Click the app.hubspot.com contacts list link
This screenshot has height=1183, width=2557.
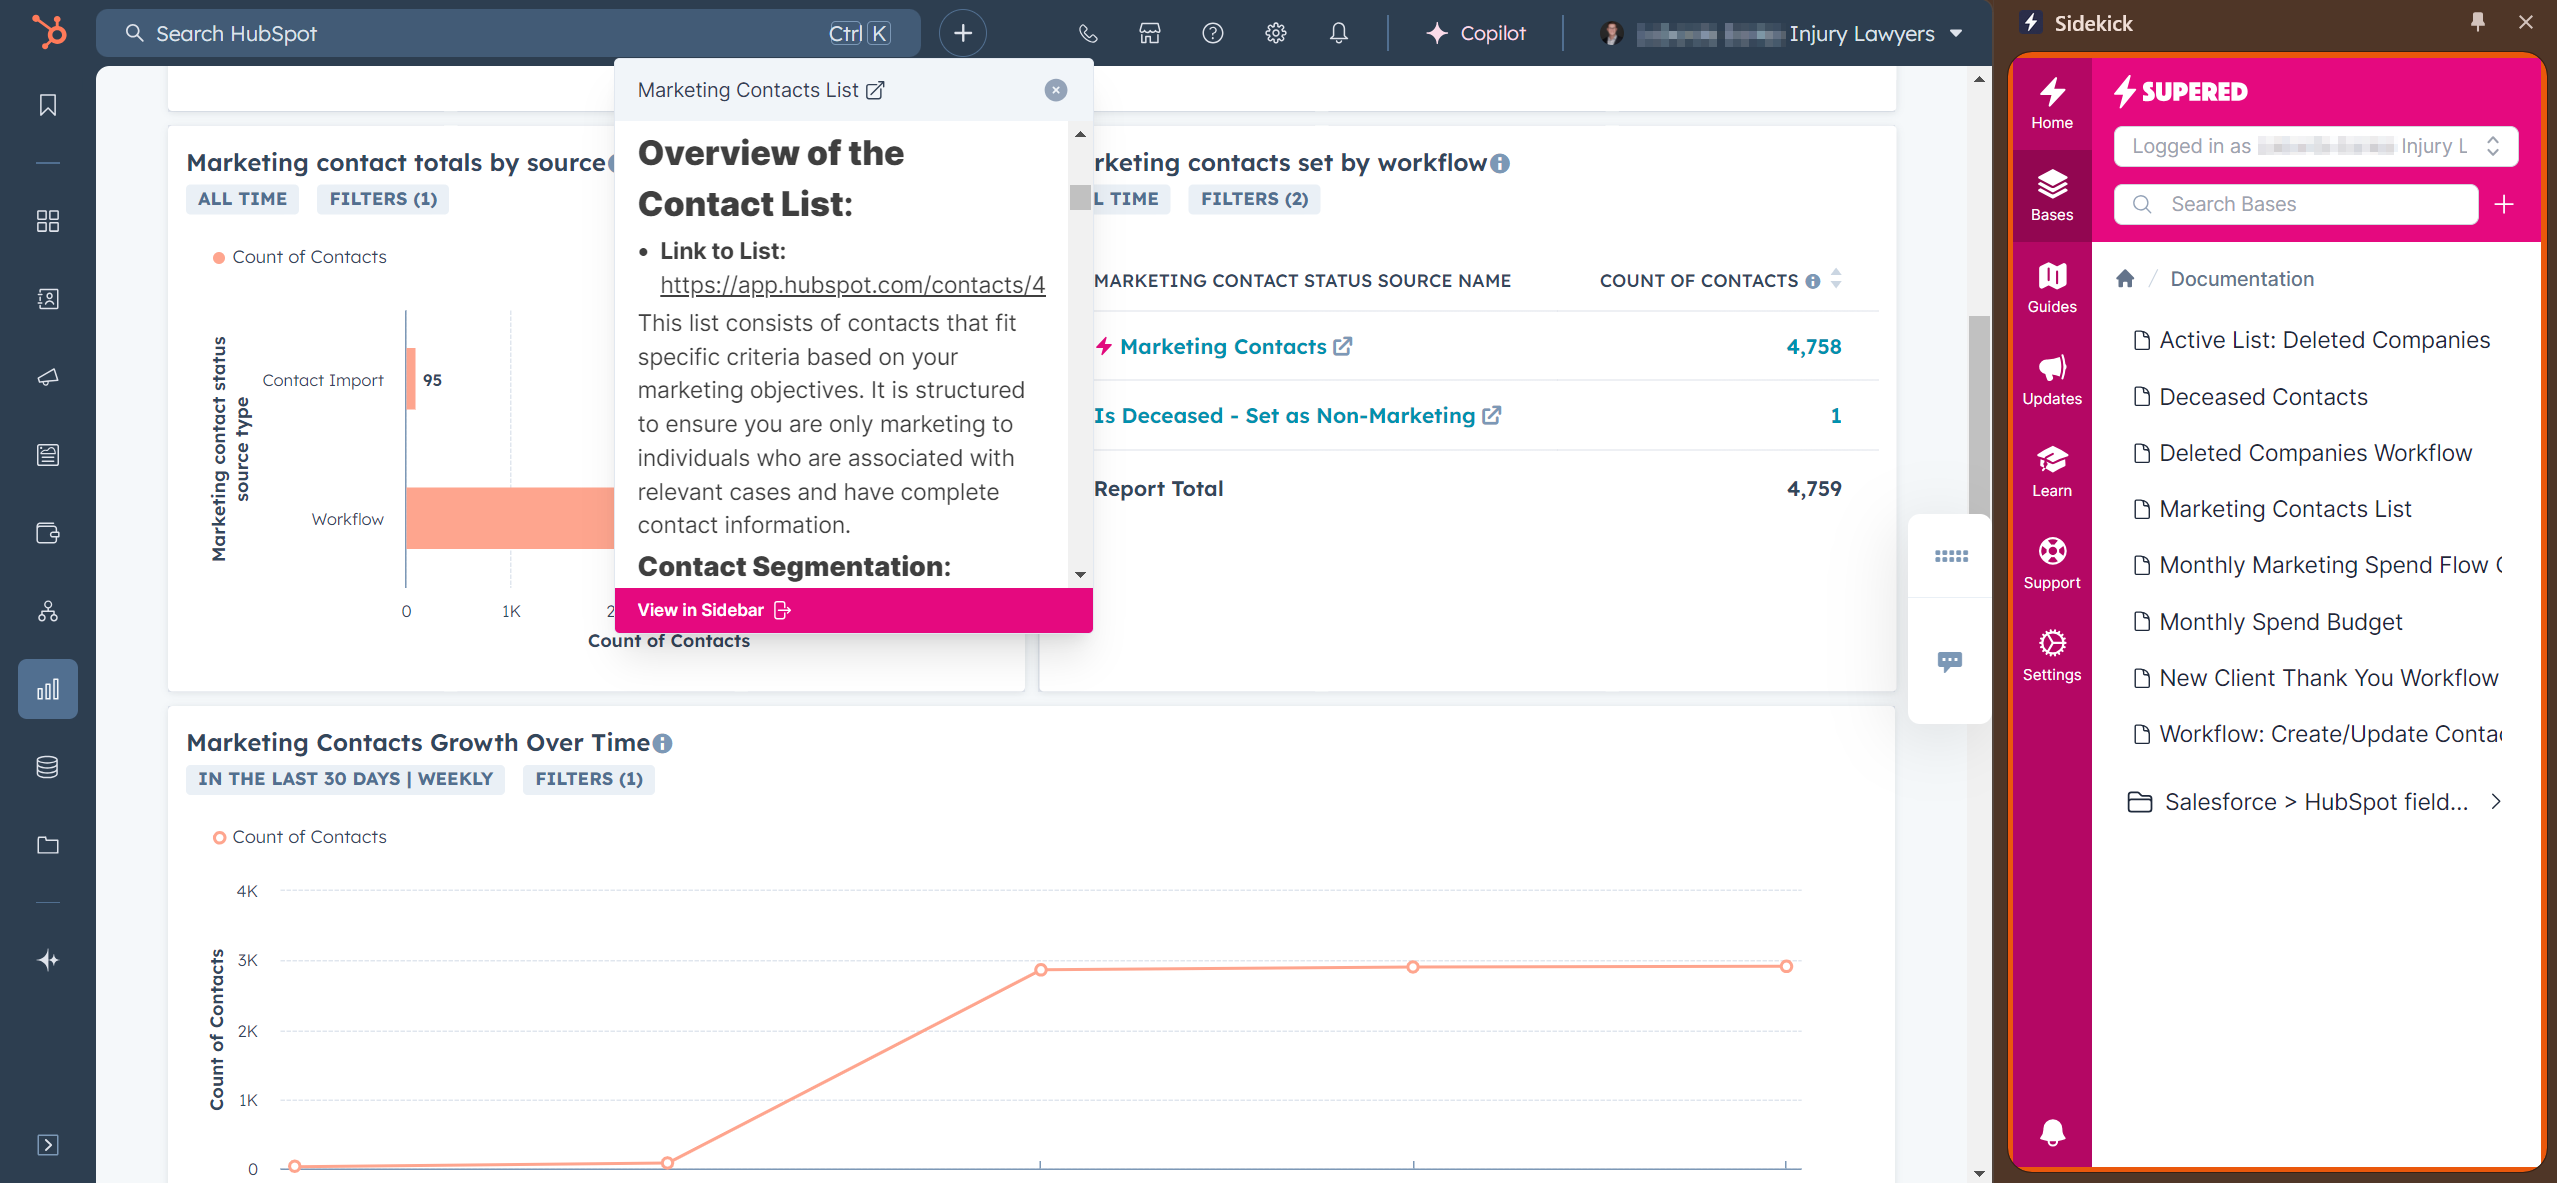(853, 285)
